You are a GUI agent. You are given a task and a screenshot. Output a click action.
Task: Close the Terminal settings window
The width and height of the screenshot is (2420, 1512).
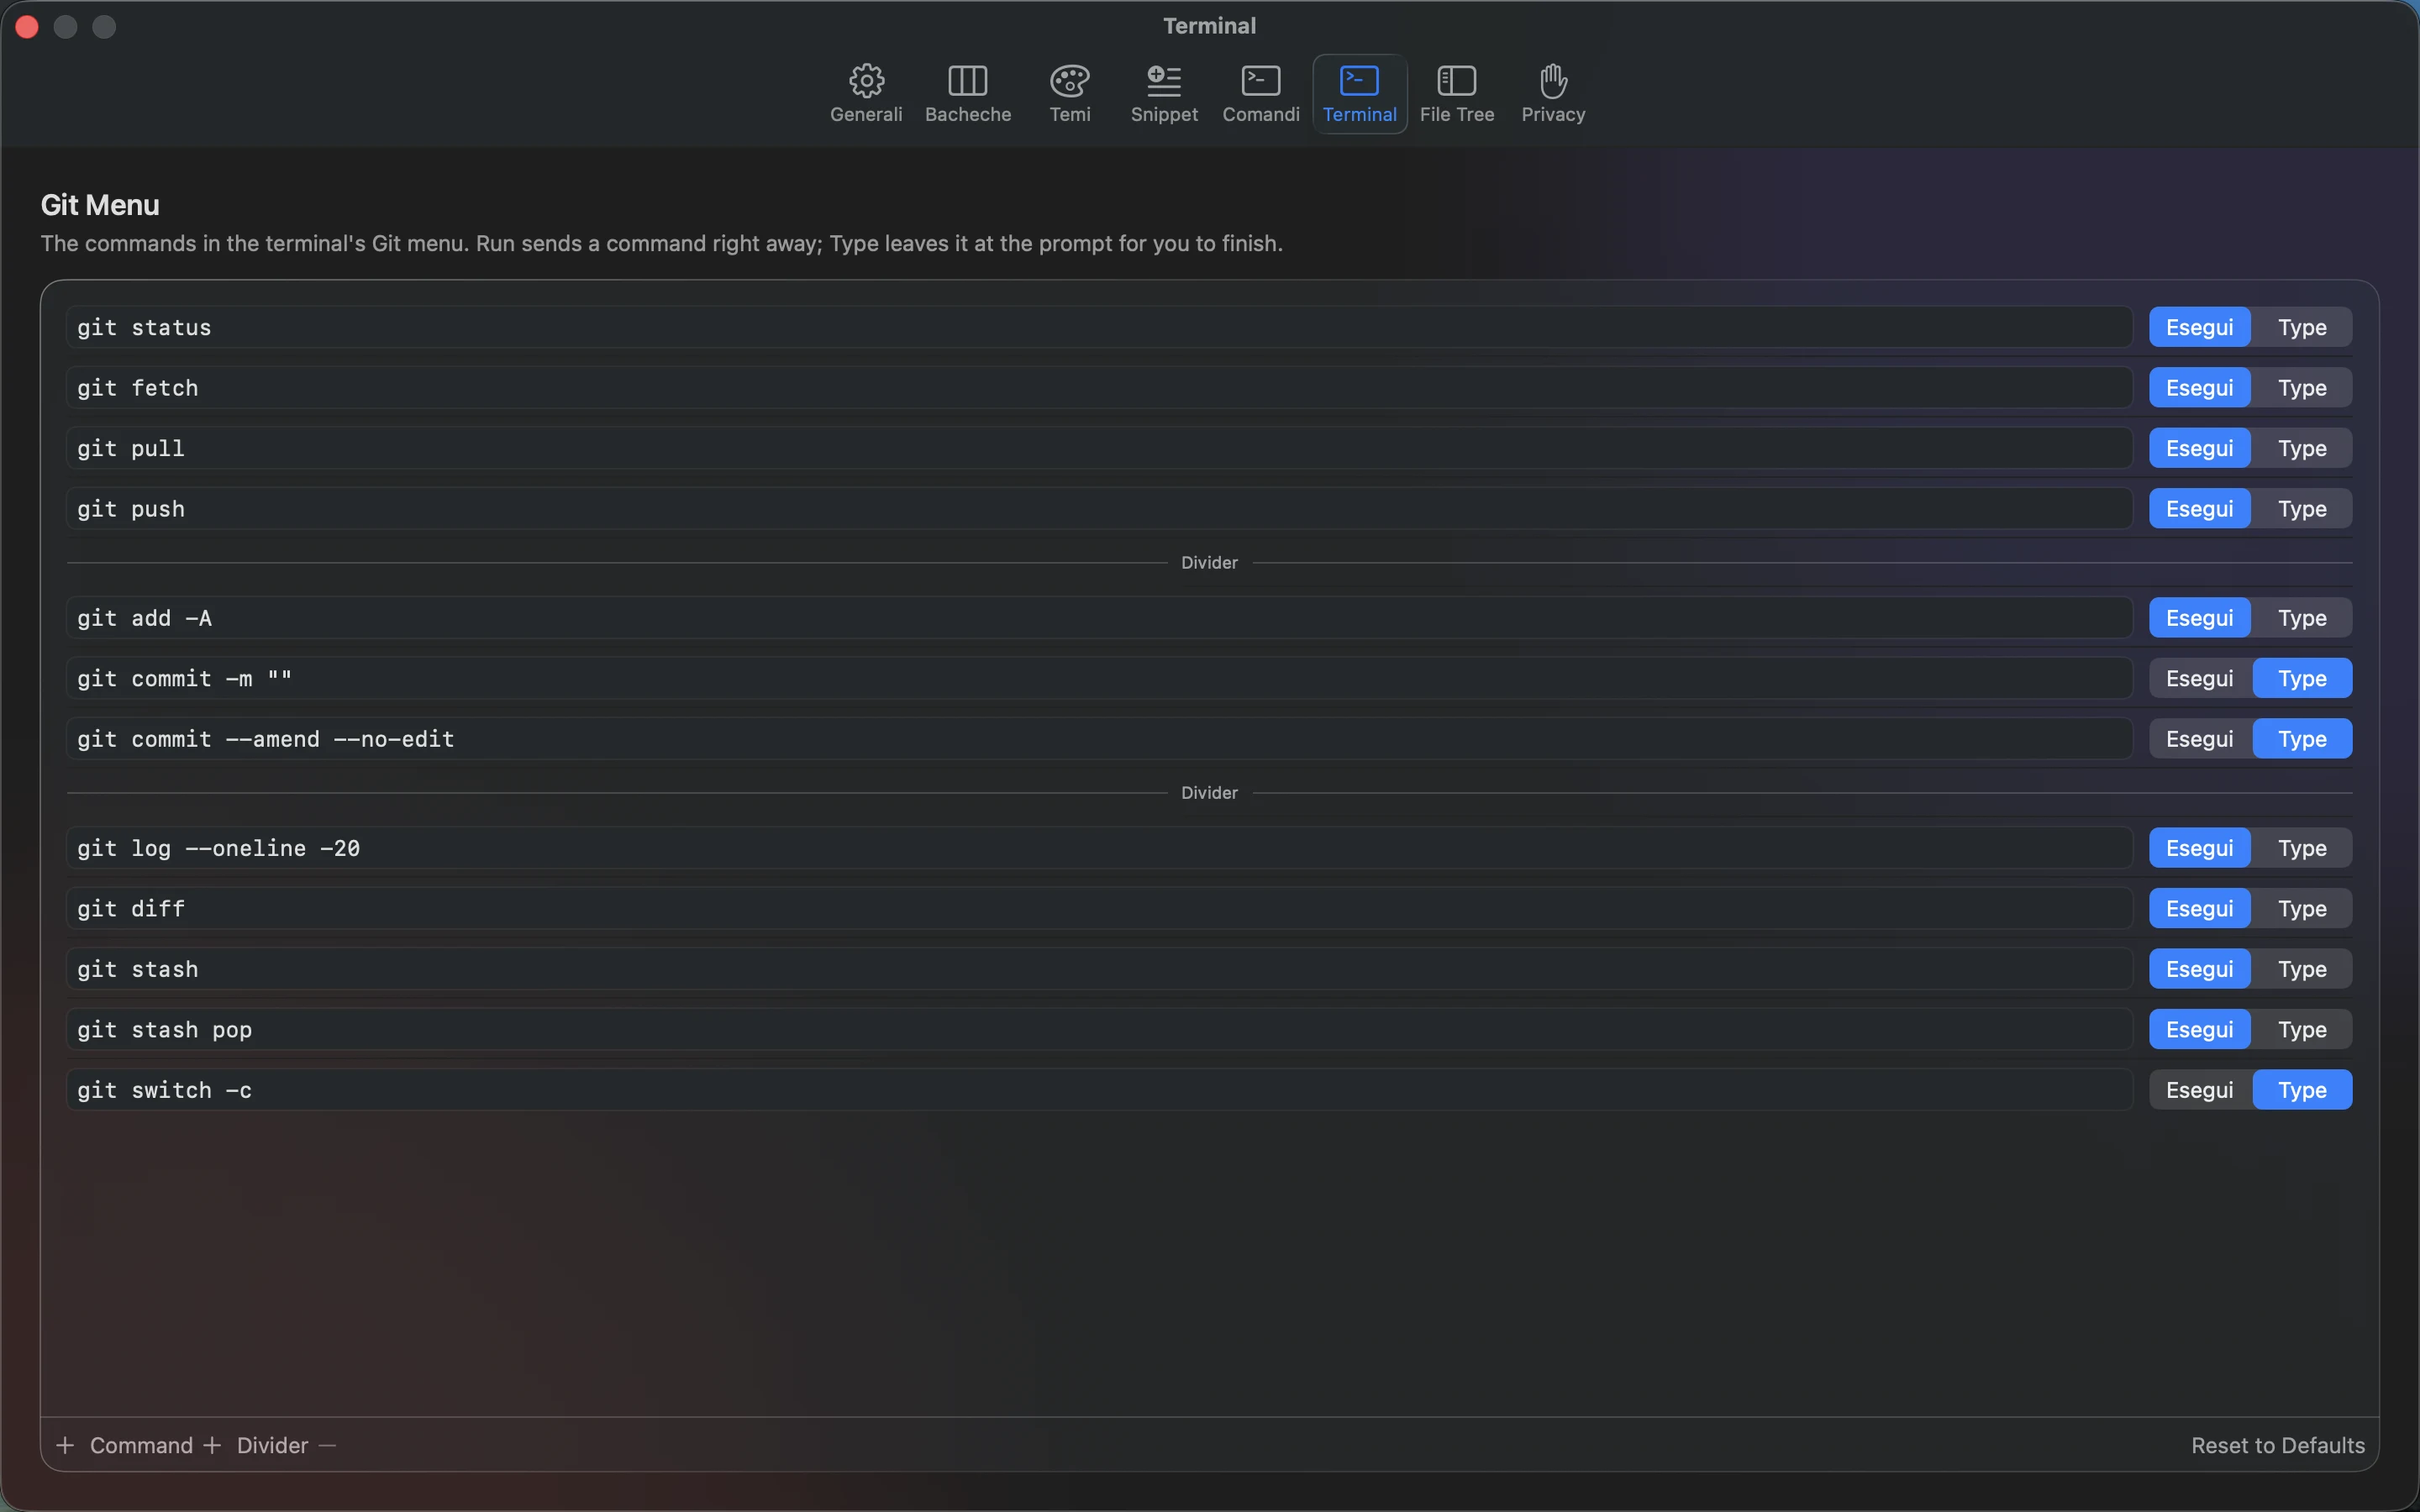[x=27, y=27]
